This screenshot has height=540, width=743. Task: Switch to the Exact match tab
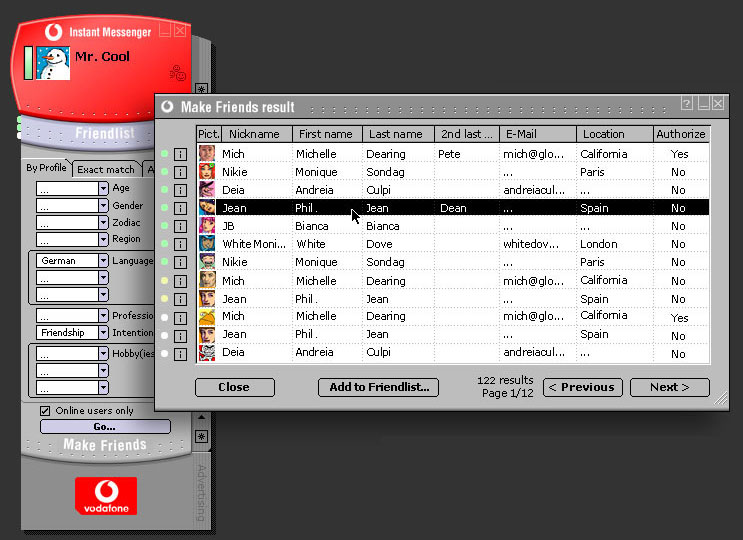point(106,169)
